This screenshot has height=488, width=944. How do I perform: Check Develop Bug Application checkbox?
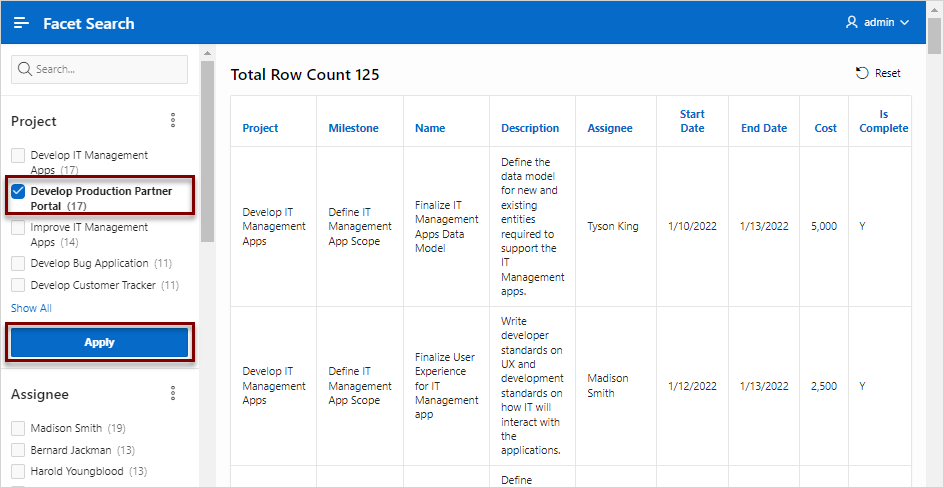[x=19, y=263]
